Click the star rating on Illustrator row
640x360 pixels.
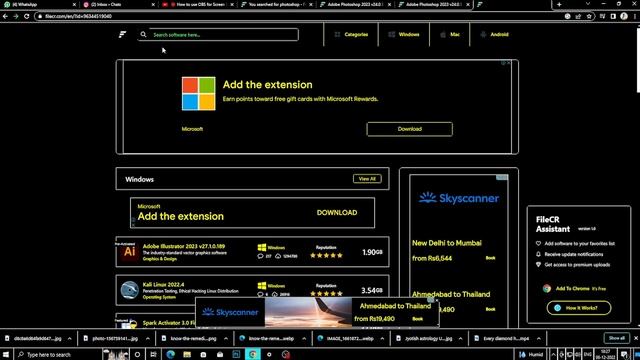(326, 256)
